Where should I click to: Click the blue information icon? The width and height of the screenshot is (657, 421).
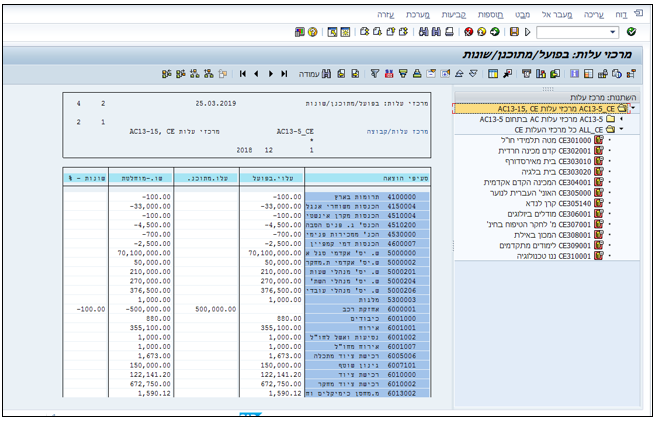click(x=574, y=74)
